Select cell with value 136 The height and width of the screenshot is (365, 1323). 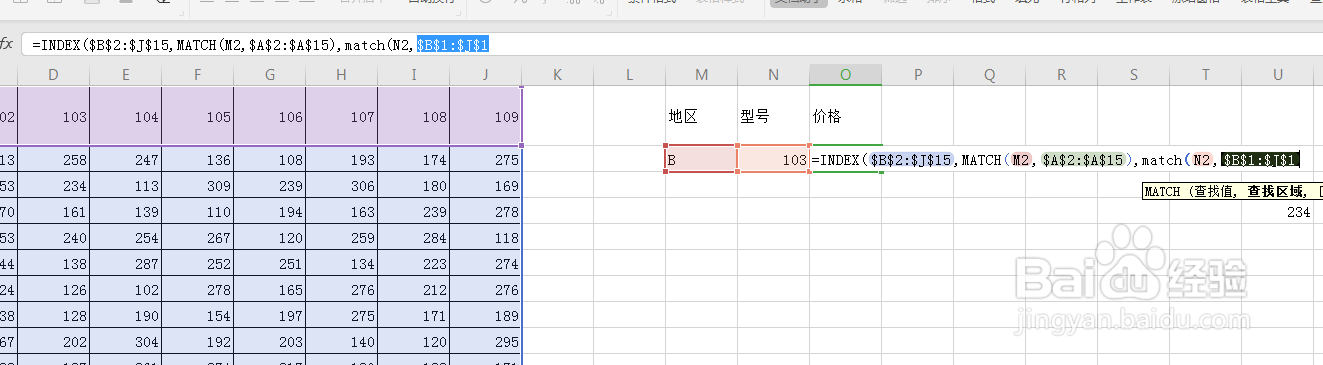coord(197,159)
